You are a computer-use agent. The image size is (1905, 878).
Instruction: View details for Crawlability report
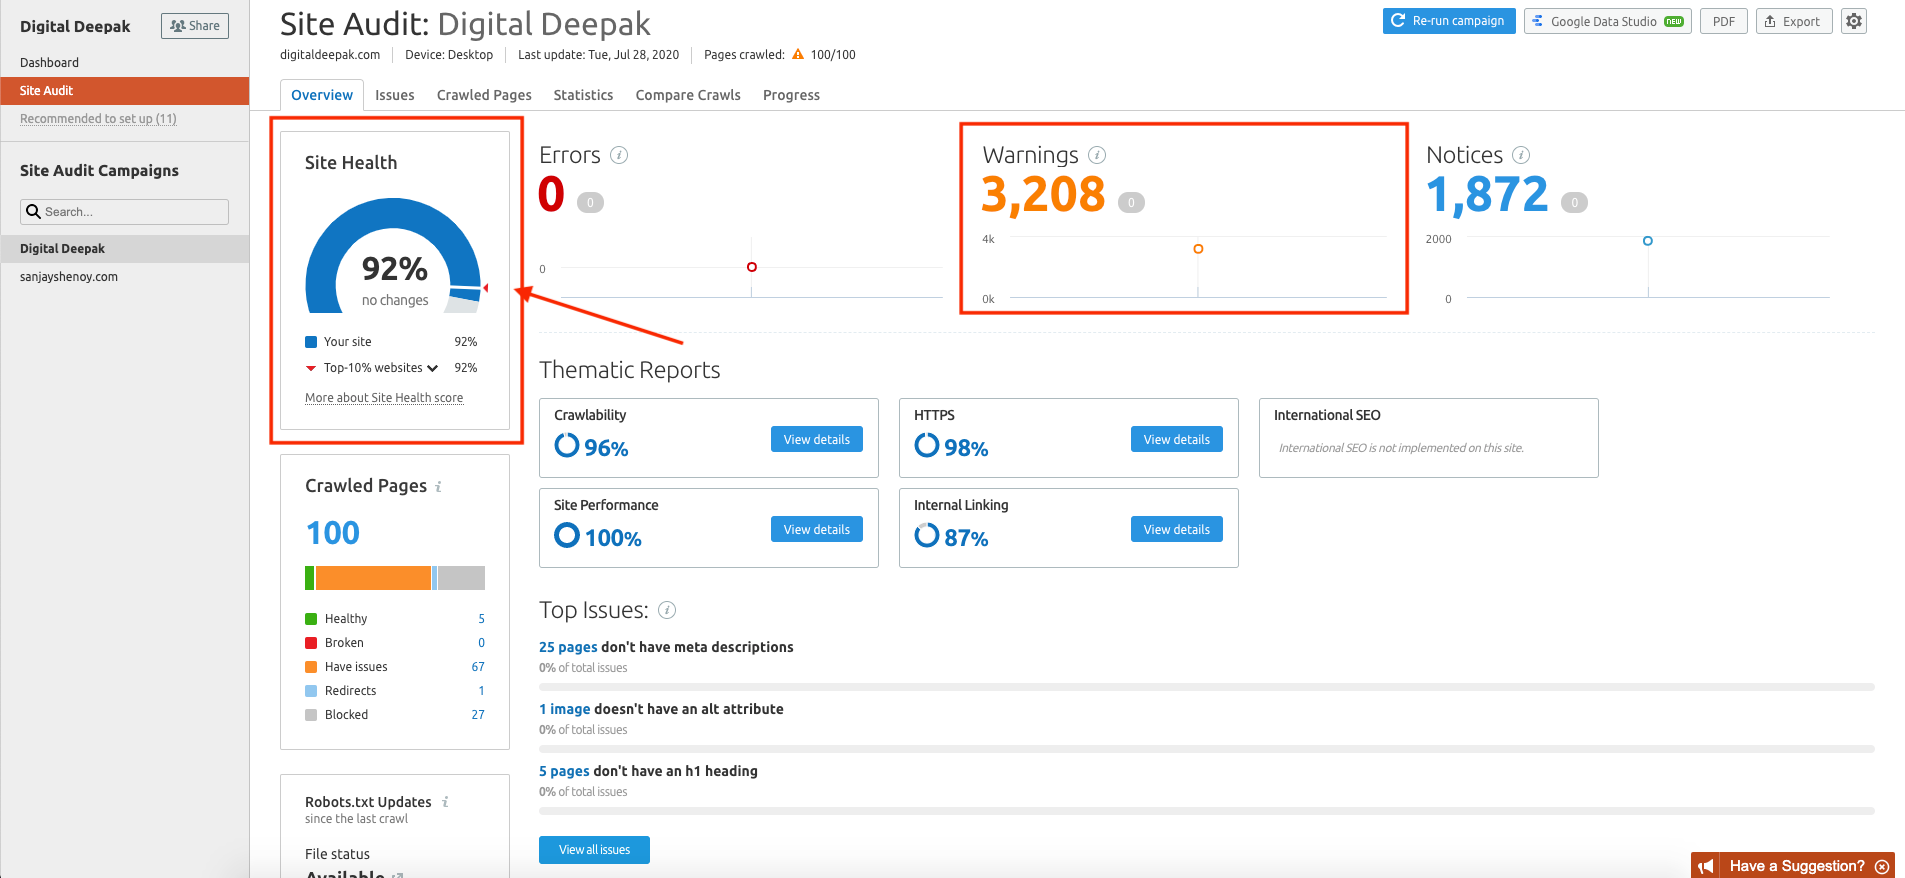[817, 439]
